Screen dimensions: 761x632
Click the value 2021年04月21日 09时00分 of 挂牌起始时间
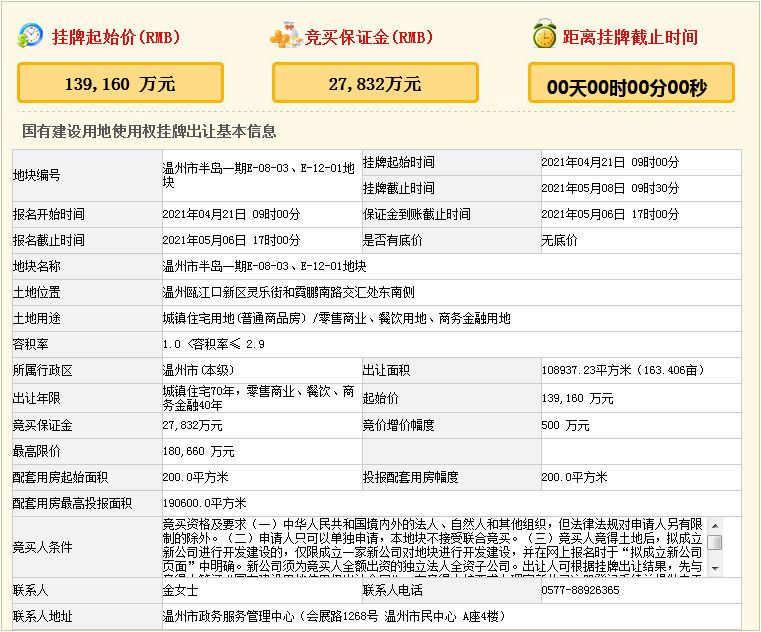(611, 162)
